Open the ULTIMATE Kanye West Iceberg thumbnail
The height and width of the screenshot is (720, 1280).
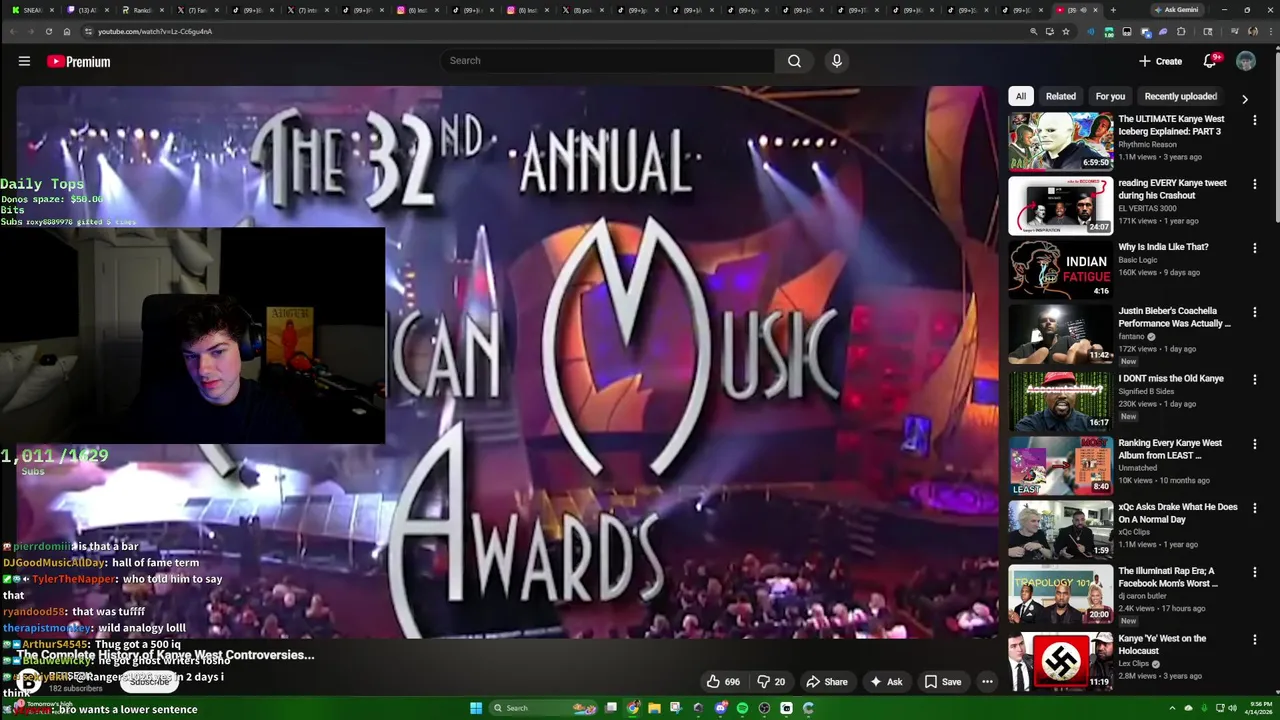tap(1060, 141)
